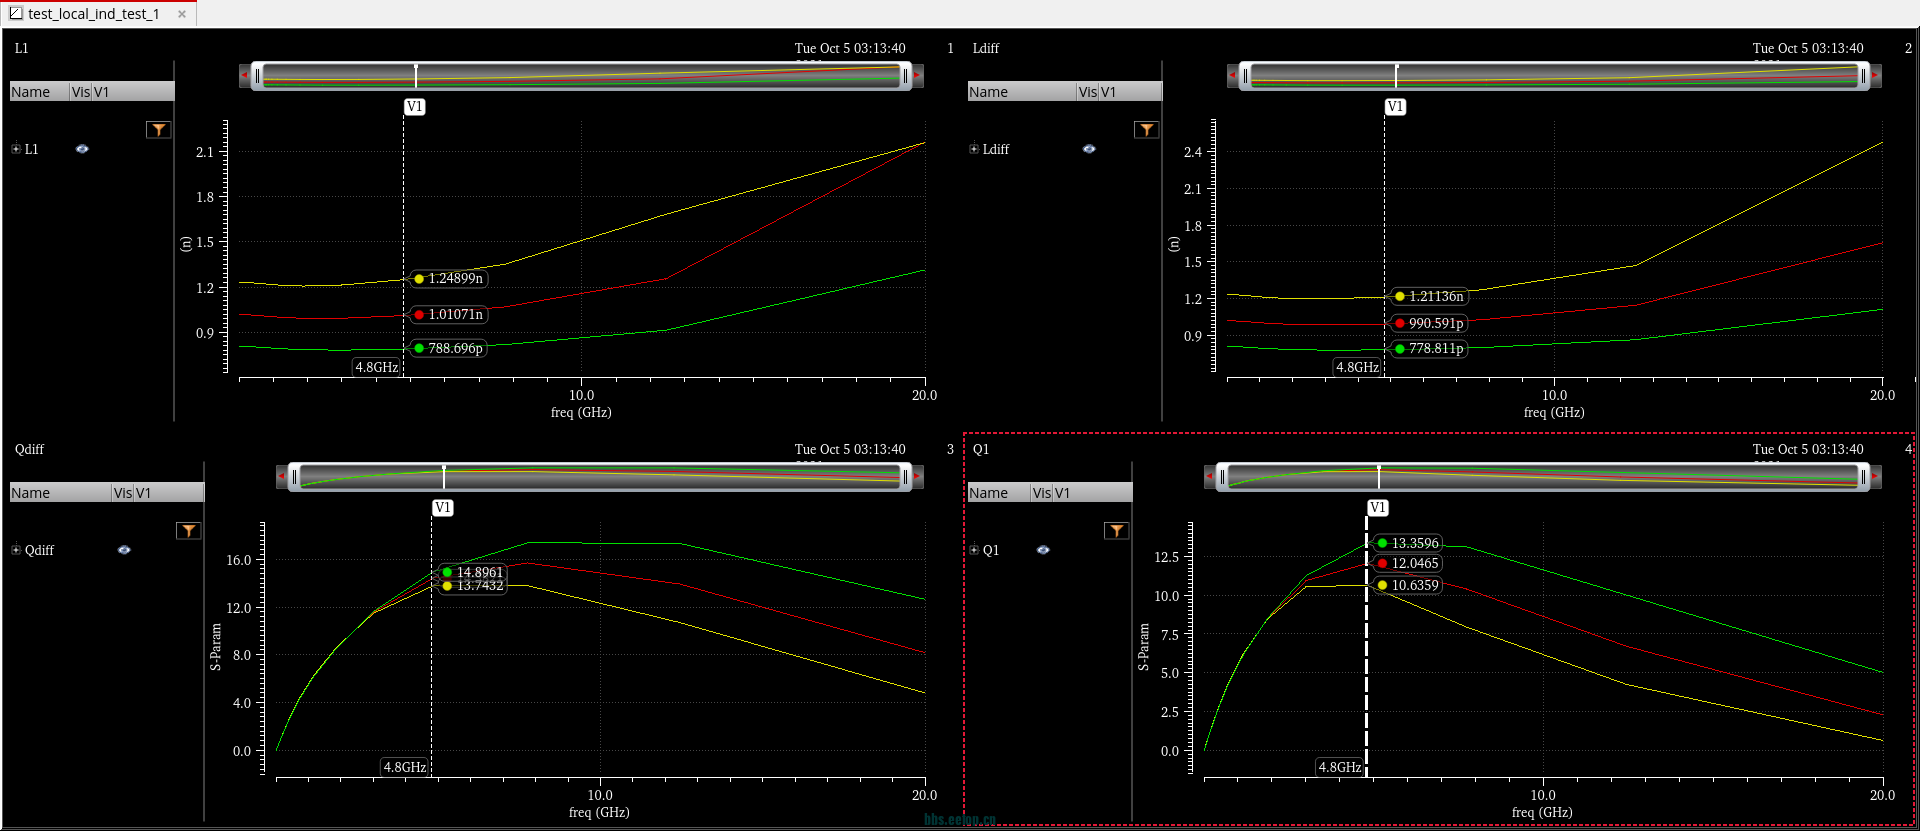Click left red arrow of Ldiff slider
Image resolution: width=1920 pixels, height=831 pixels.
(1232, 75)
